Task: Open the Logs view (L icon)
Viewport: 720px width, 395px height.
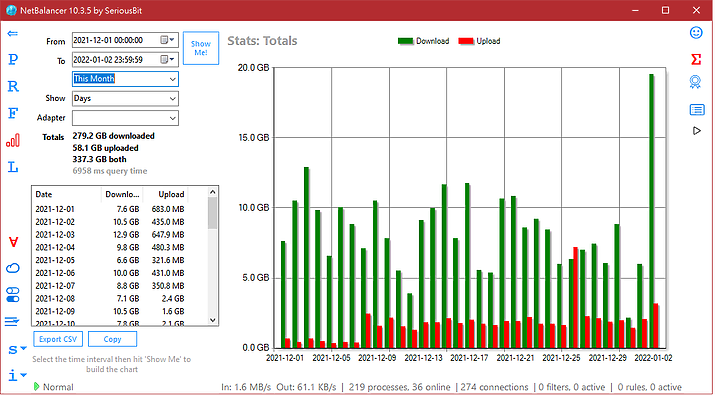Action: pyautogui.click(x=13, y=167)
